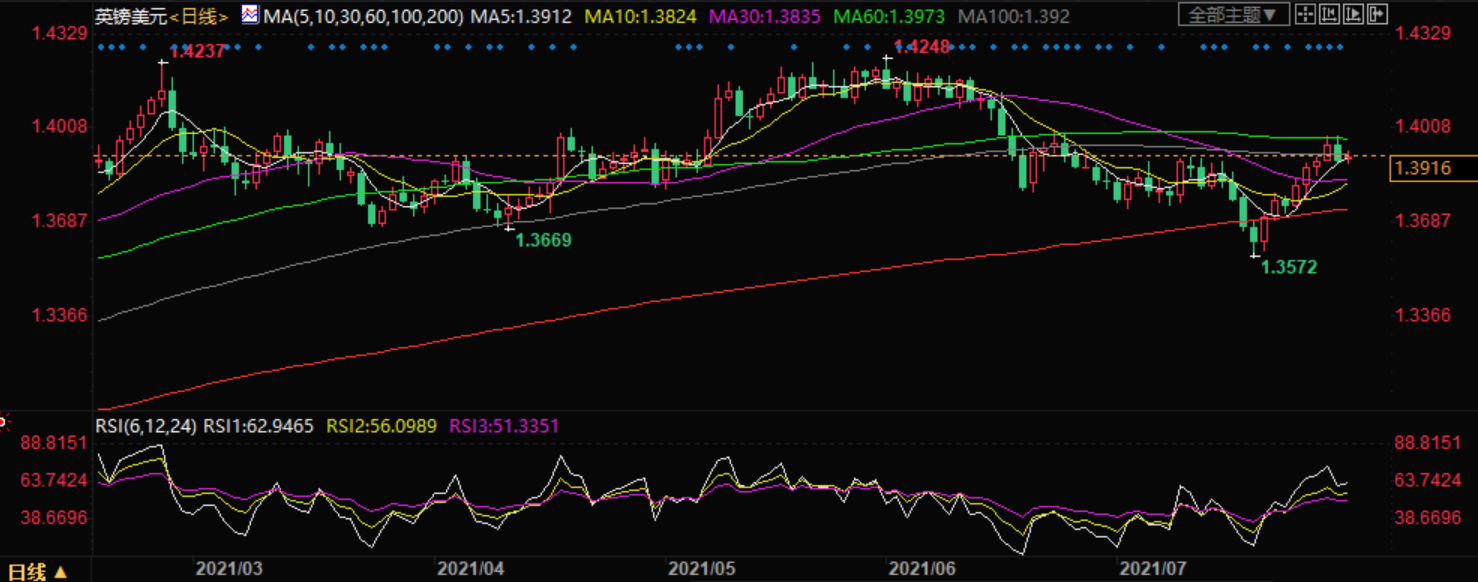Click the 1.3669 low price marker
The width and height of the screenshot is (1478, 582).
click(x=543, y=240)
